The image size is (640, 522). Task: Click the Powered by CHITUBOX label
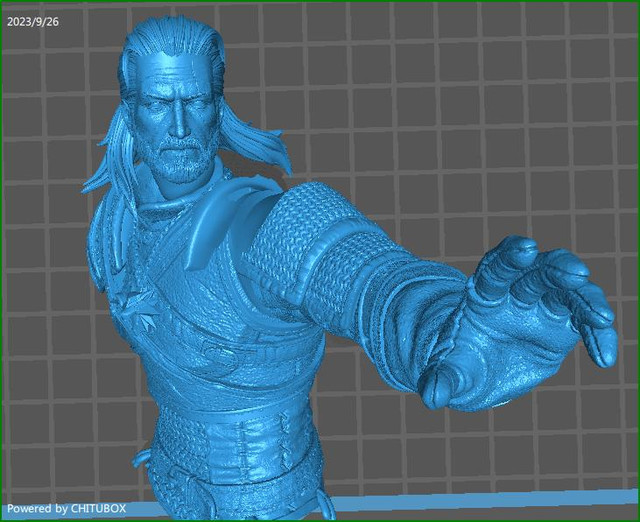[67, 509]
